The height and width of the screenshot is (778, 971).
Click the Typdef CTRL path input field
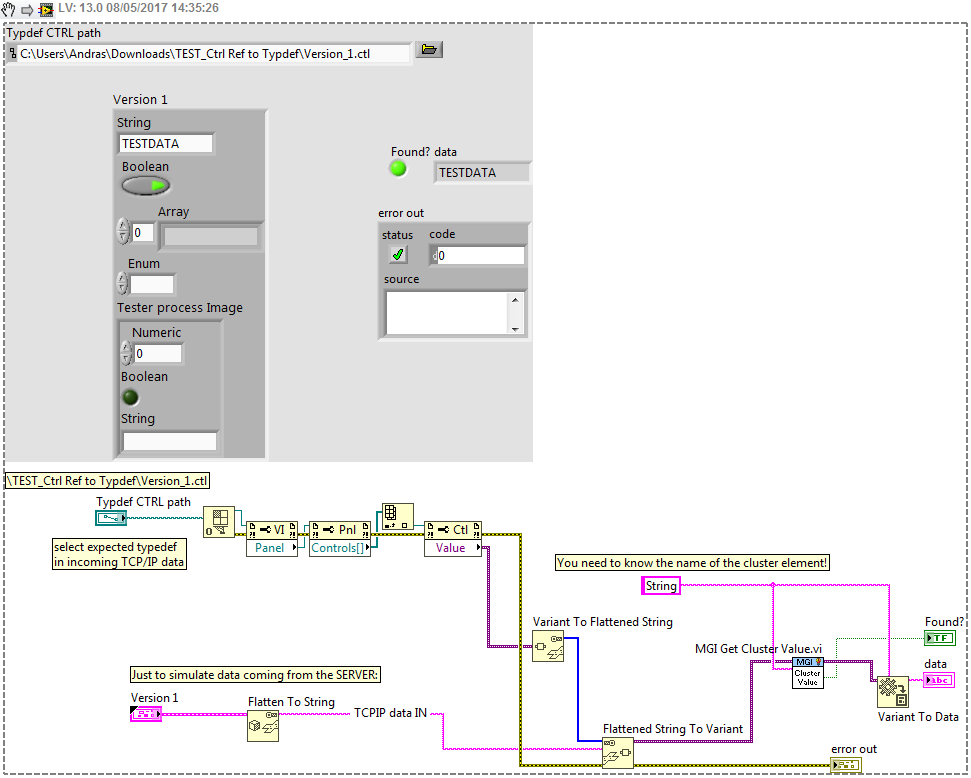tap(213, 54)
